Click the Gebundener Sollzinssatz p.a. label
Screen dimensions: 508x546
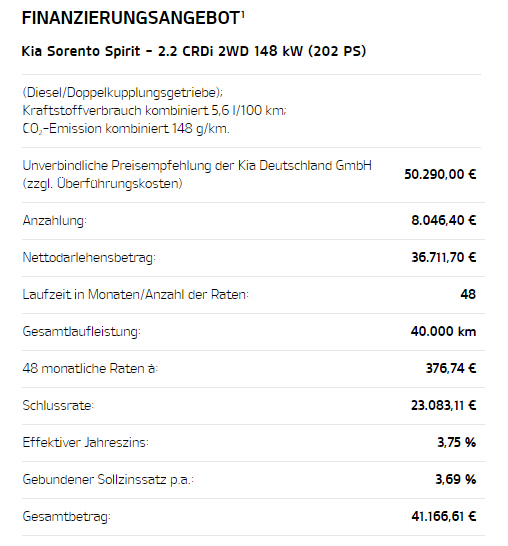[108, 479]
